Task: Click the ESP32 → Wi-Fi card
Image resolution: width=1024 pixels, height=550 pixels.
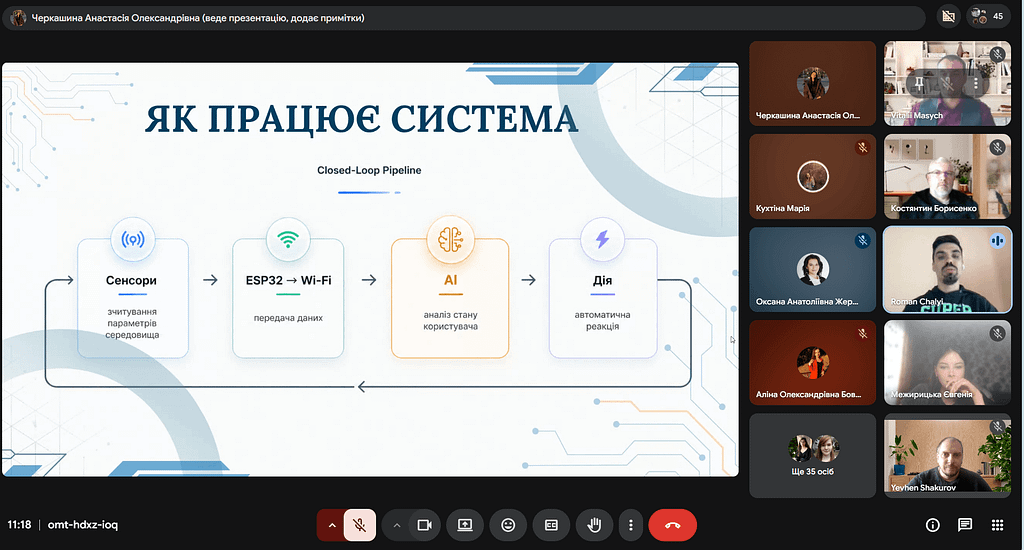Action: [288, 298]
